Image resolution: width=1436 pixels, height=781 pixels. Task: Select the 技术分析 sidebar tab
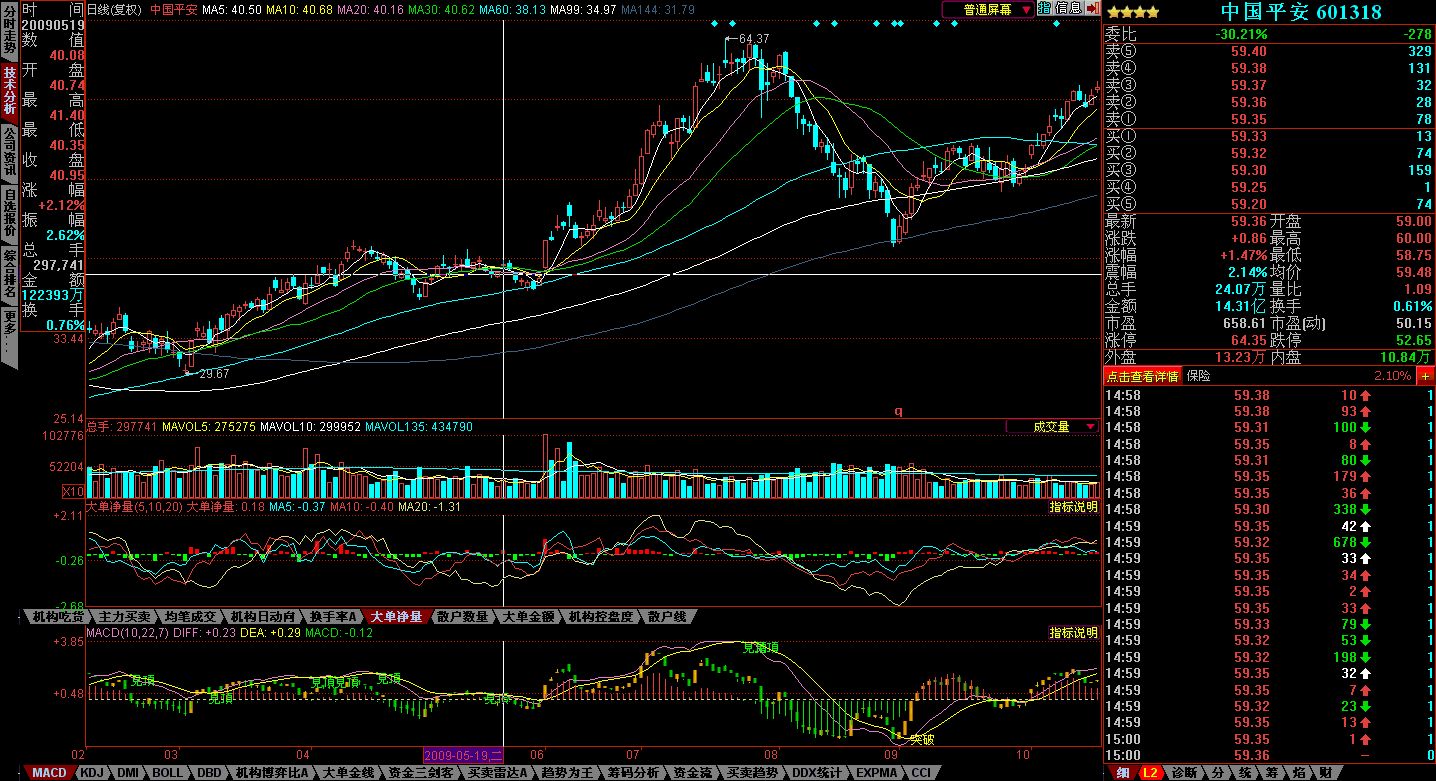pos(9,91)
